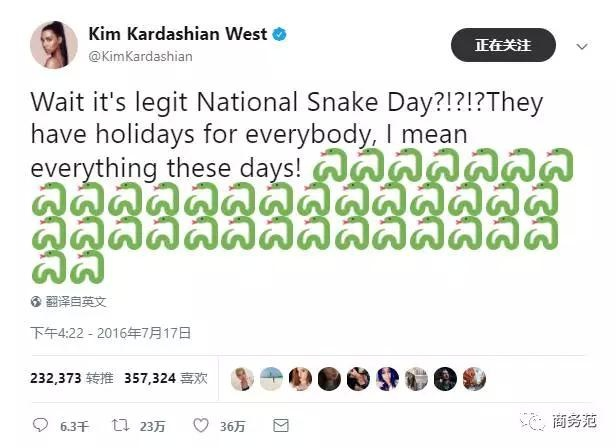Open the beach photo liker avatar
This screenshot has height=448, width=616.
(271, 379)
